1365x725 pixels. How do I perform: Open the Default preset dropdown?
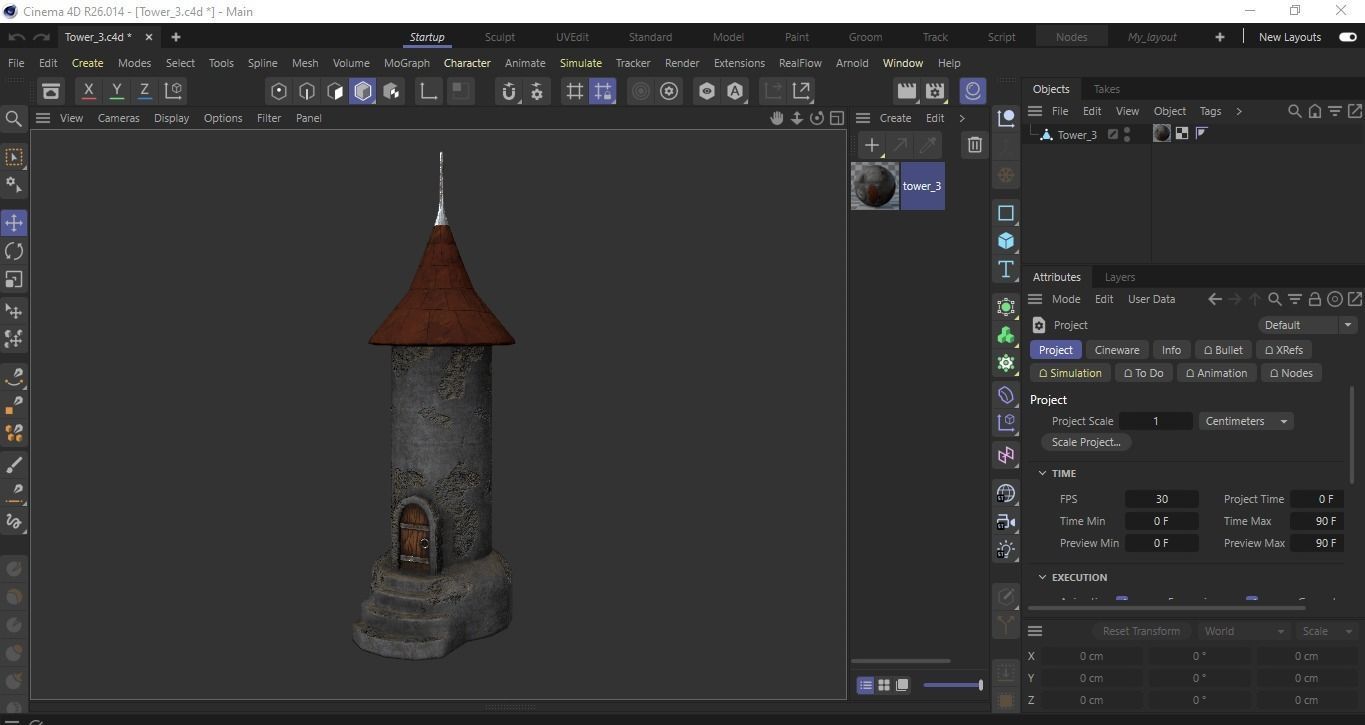pos(1307,325)
